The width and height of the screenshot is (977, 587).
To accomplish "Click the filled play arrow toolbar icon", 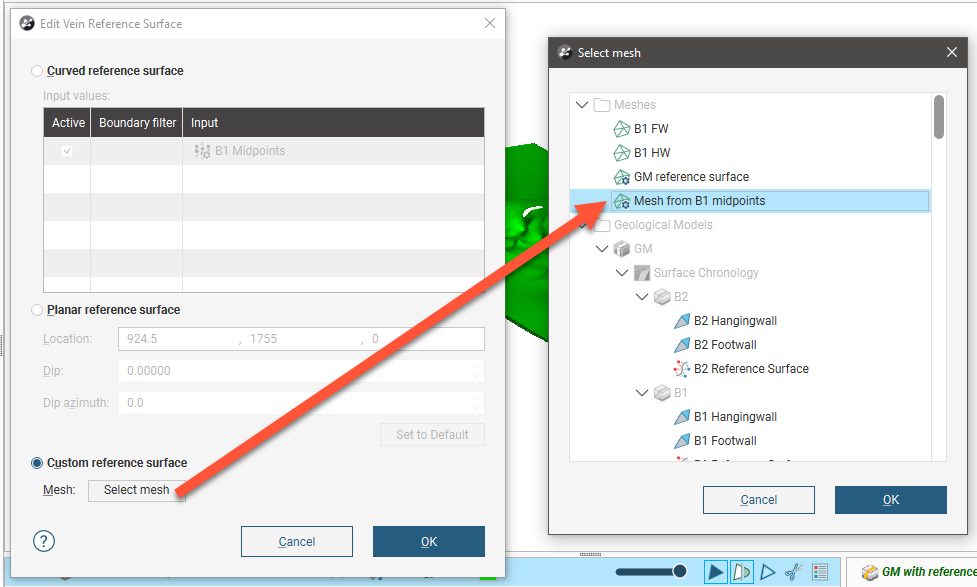I will pyautogui.click(x=715, y=572).
